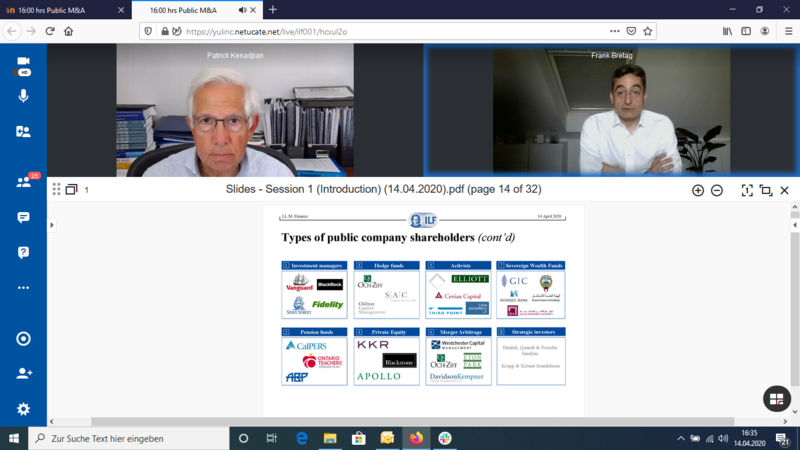
Task: Click the record circle icon in sidebar
Action: pyautogui.click(x=23, y=339)
